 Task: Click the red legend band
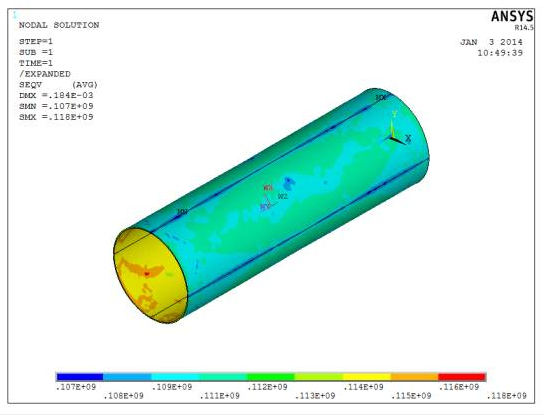tap(462, 377)
